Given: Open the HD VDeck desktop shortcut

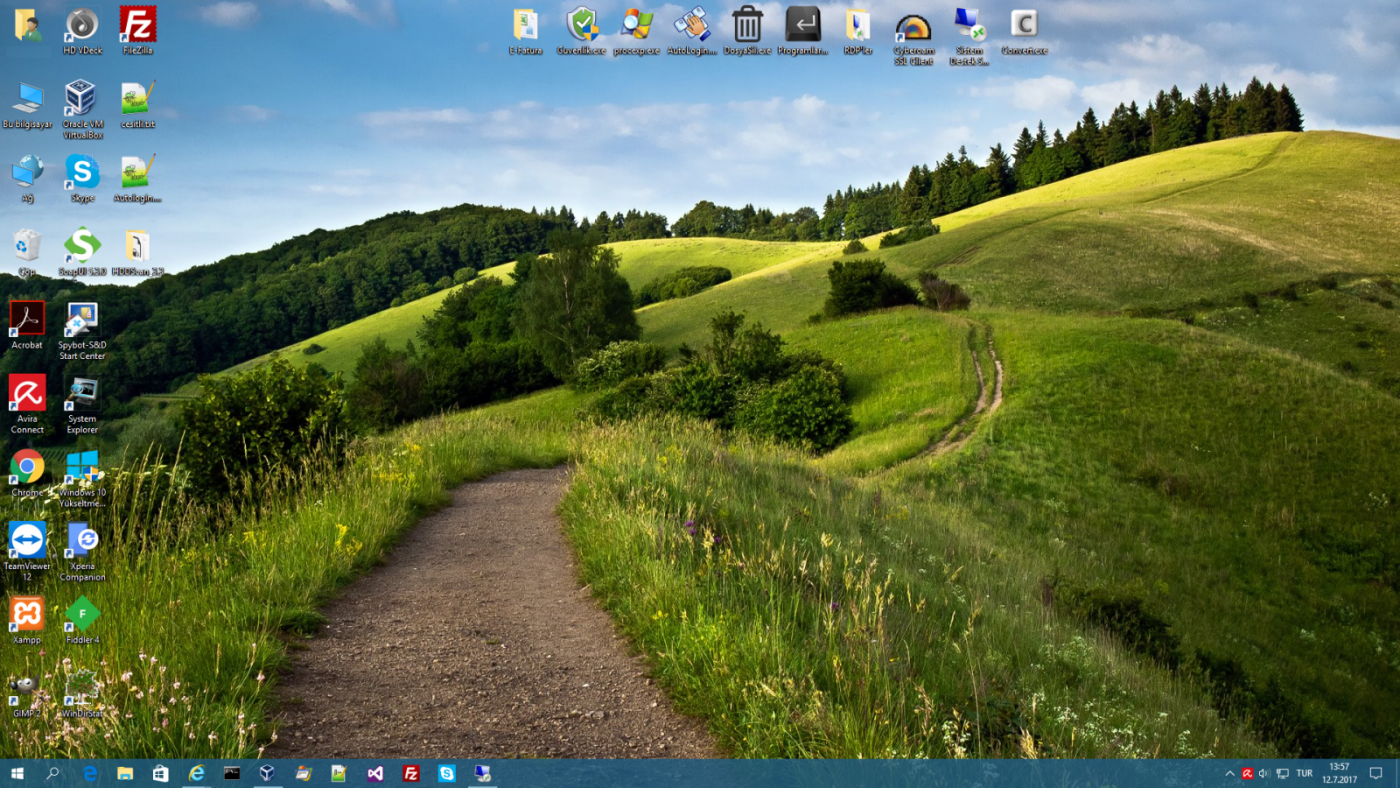Looking at the screenshot, I should point(82,30).
